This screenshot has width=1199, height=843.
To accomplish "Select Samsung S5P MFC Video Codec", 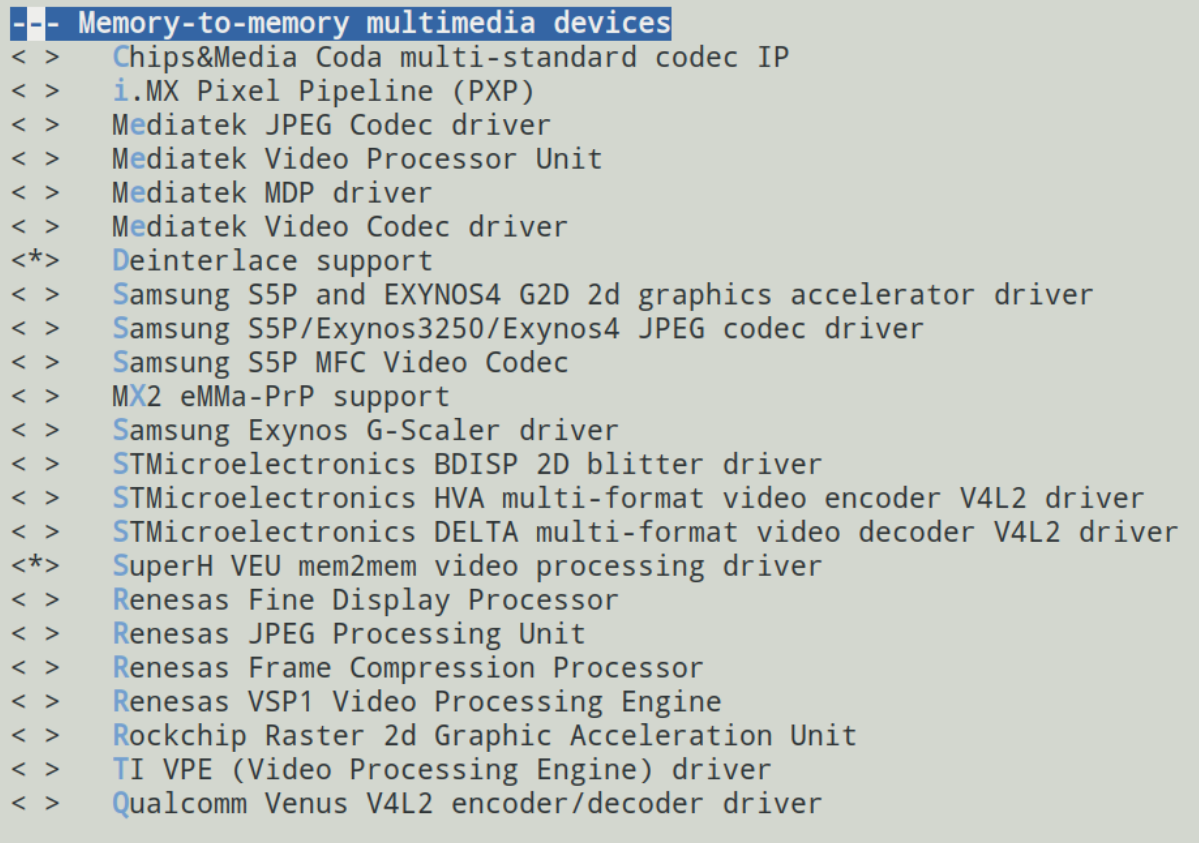I will [x=340, y=363].
